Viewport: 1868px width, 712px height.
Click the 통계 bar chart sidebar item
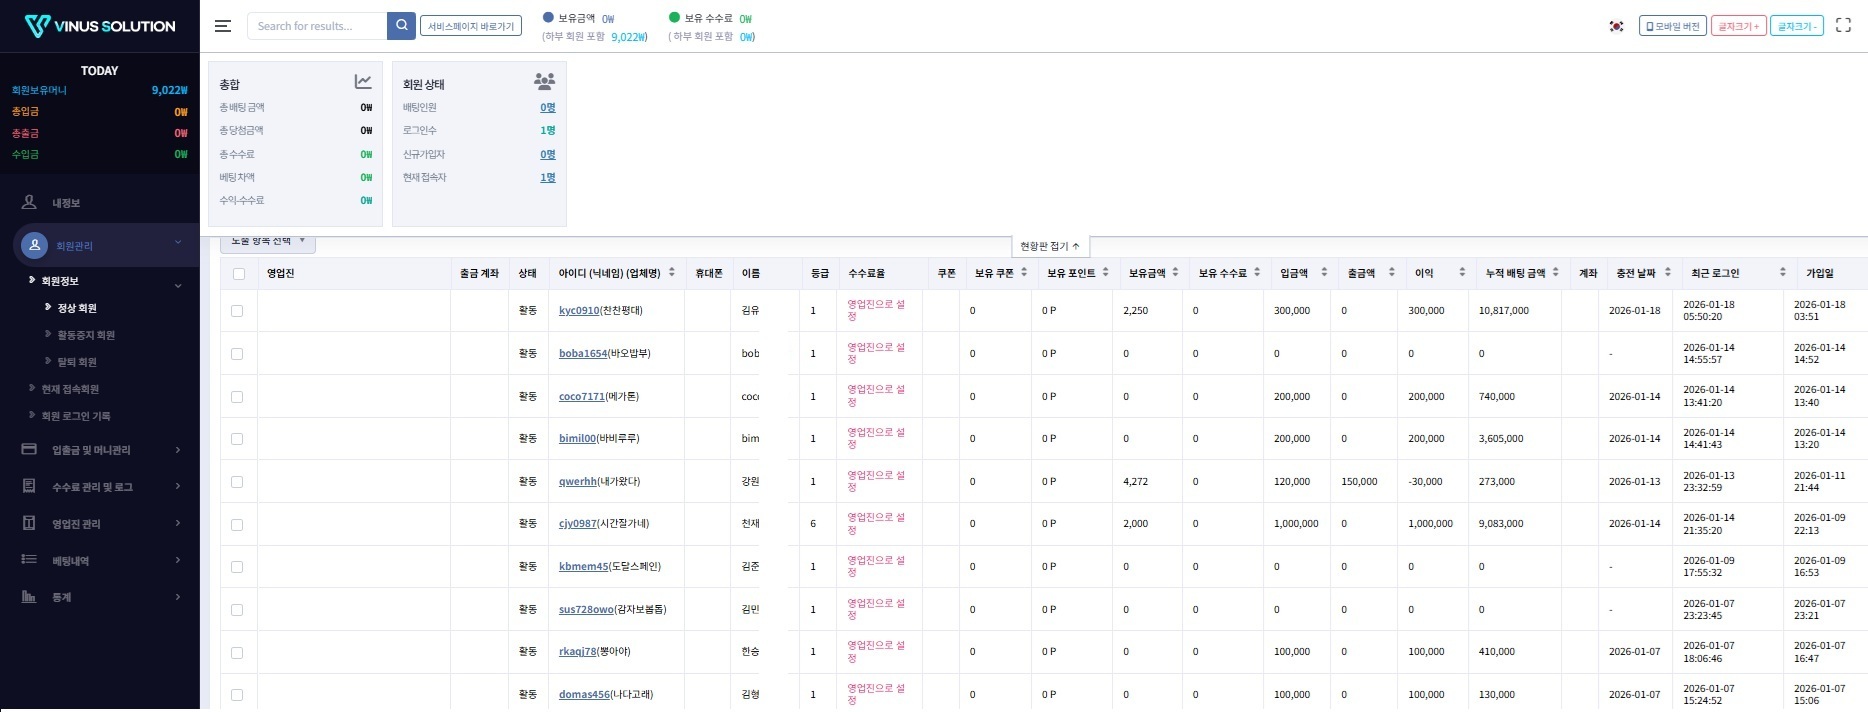[x=62, y=597]
